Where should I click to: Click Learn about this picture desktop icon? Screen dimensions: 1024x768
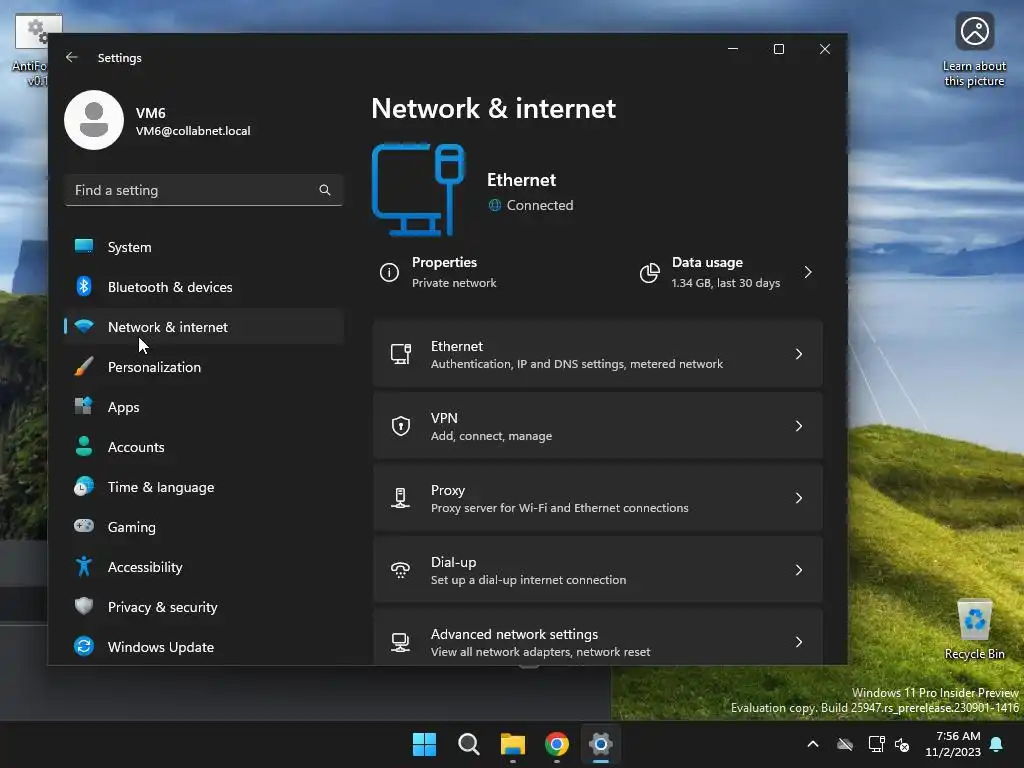(x=974, y=50)
